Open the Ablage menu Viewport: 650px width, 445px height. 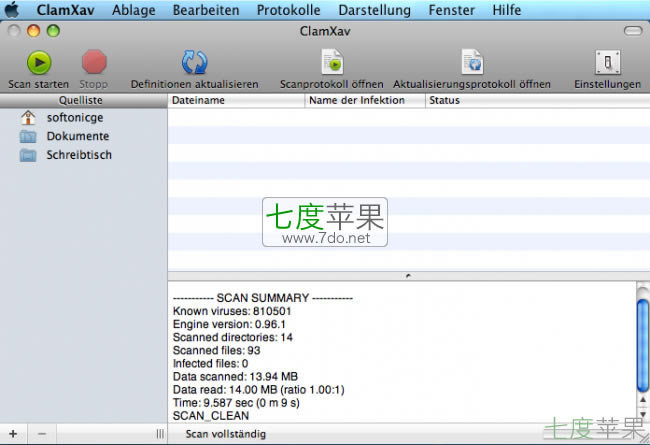click(133, 10)
